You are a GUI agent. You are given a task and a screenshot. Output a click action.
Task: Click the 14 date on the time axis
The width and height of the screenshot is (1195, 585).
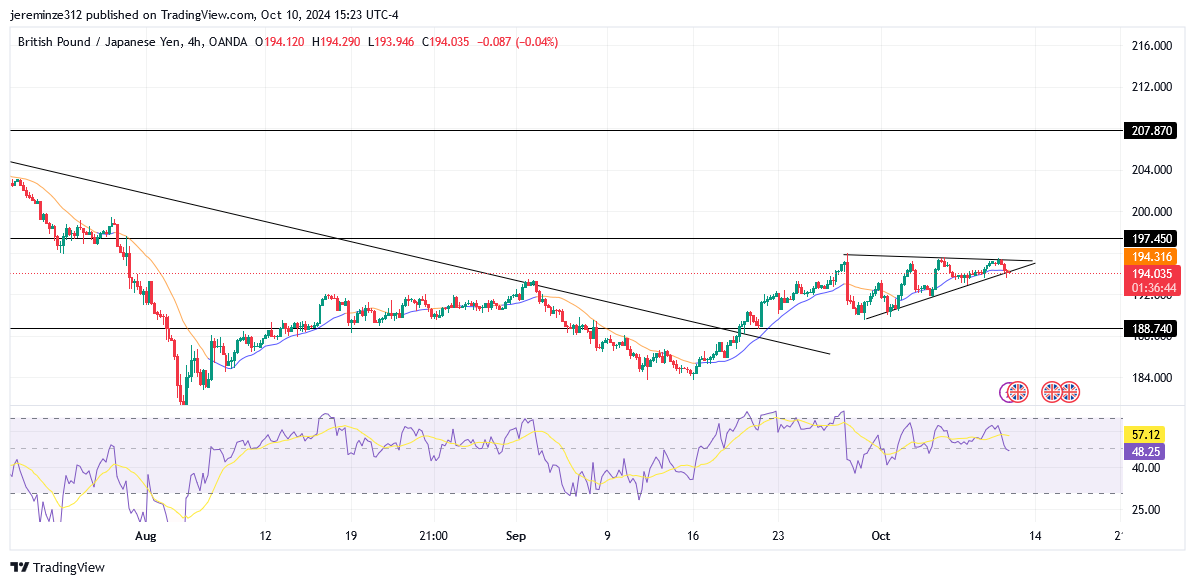[1035, 536]
